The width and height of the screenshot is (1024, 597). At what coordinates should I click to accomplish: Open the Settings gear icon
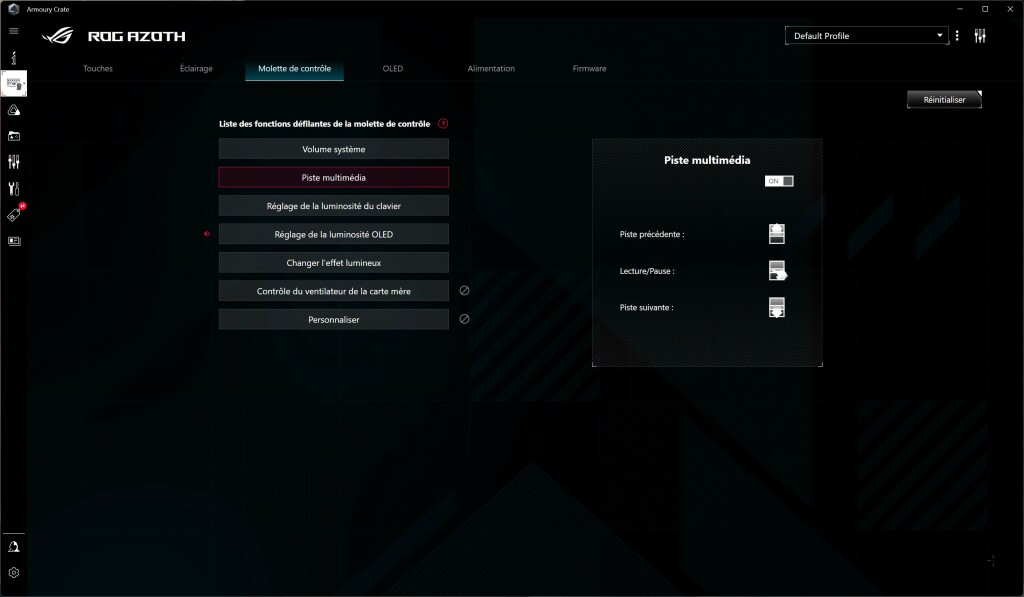(x=14, y=573)
